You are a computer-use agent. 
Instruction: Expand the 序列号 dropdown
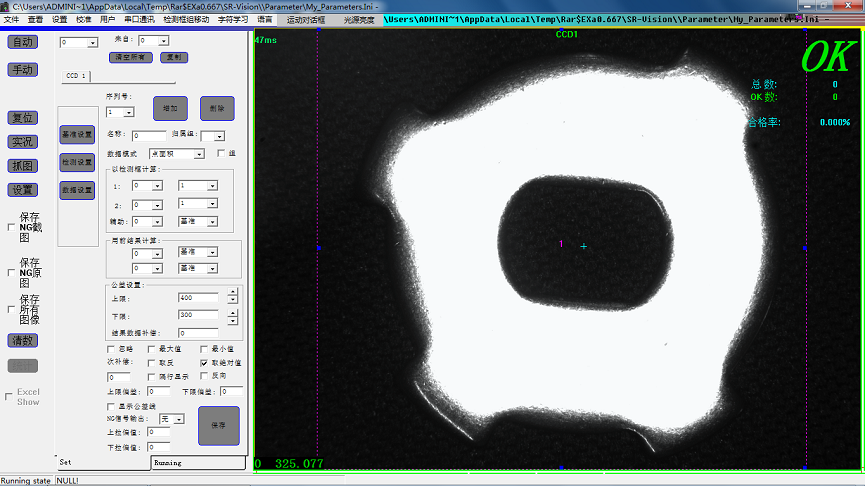click(128, 113)
